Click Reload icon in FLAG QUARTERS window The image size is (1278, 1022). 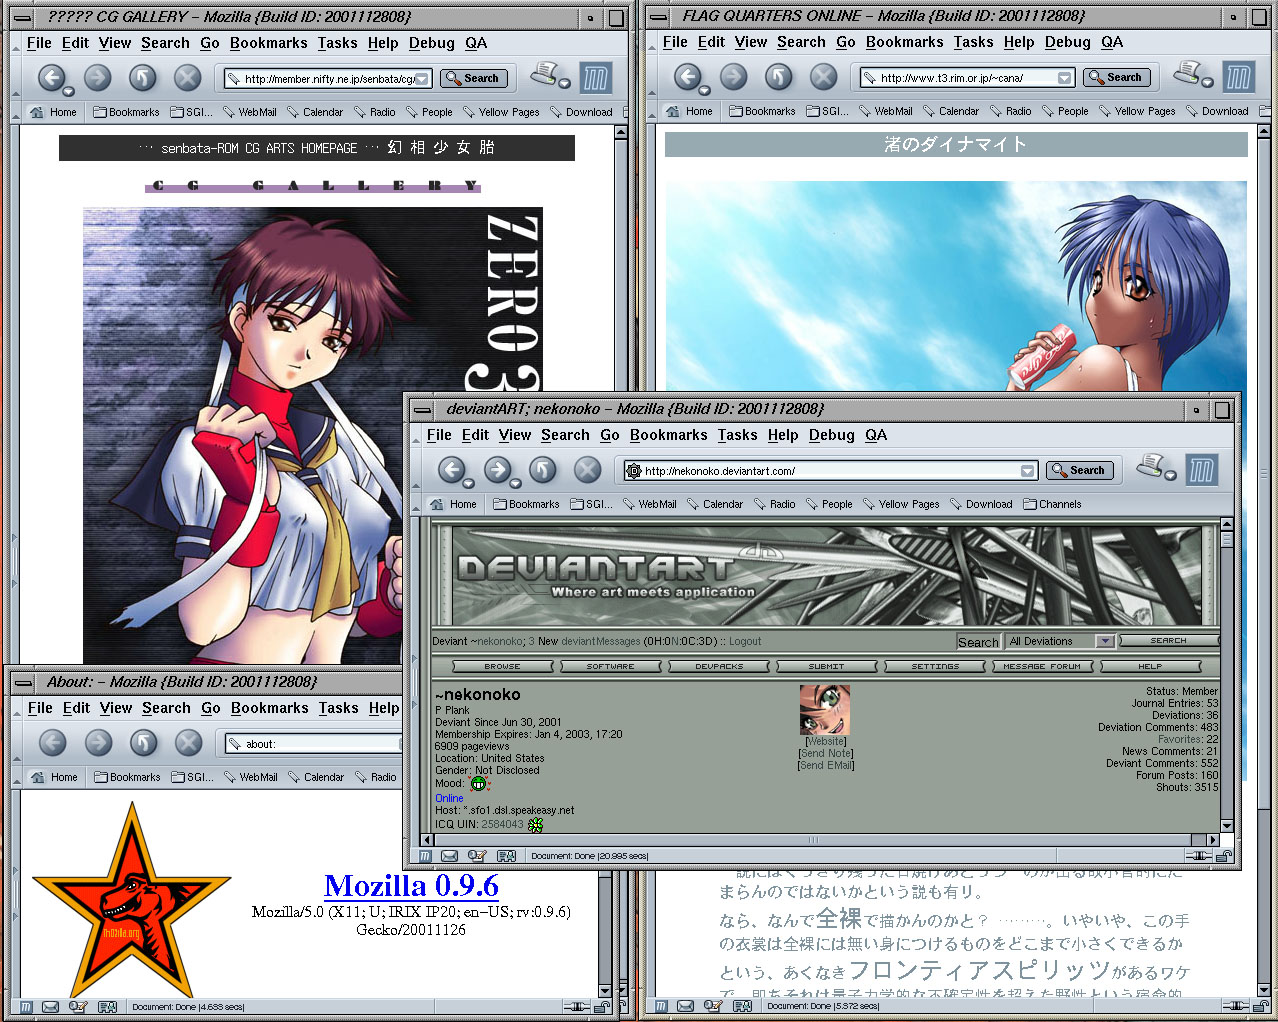click(779, 77)
